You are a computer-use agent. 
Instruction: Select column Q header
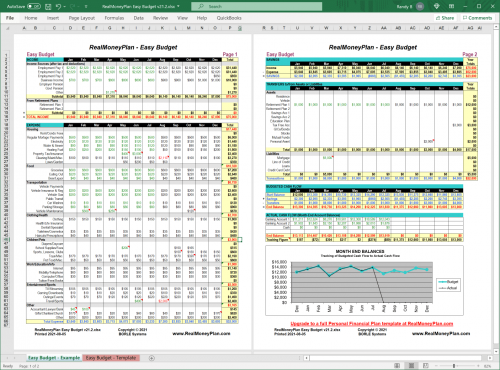[240, 28]
